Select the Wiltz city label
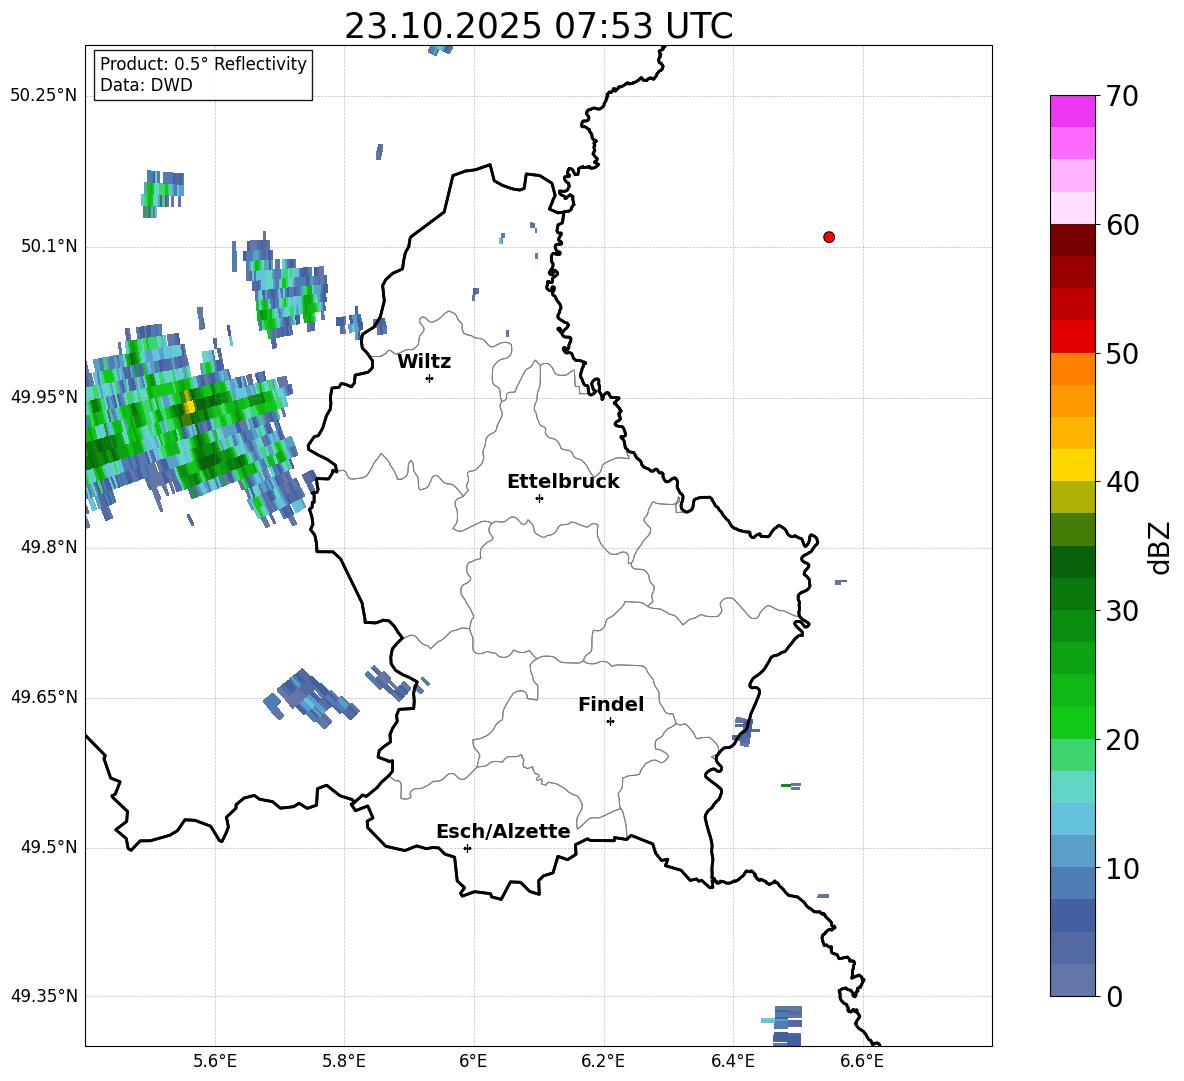The width and height of the screenshot is (1184, 1081). pos(424,362)
